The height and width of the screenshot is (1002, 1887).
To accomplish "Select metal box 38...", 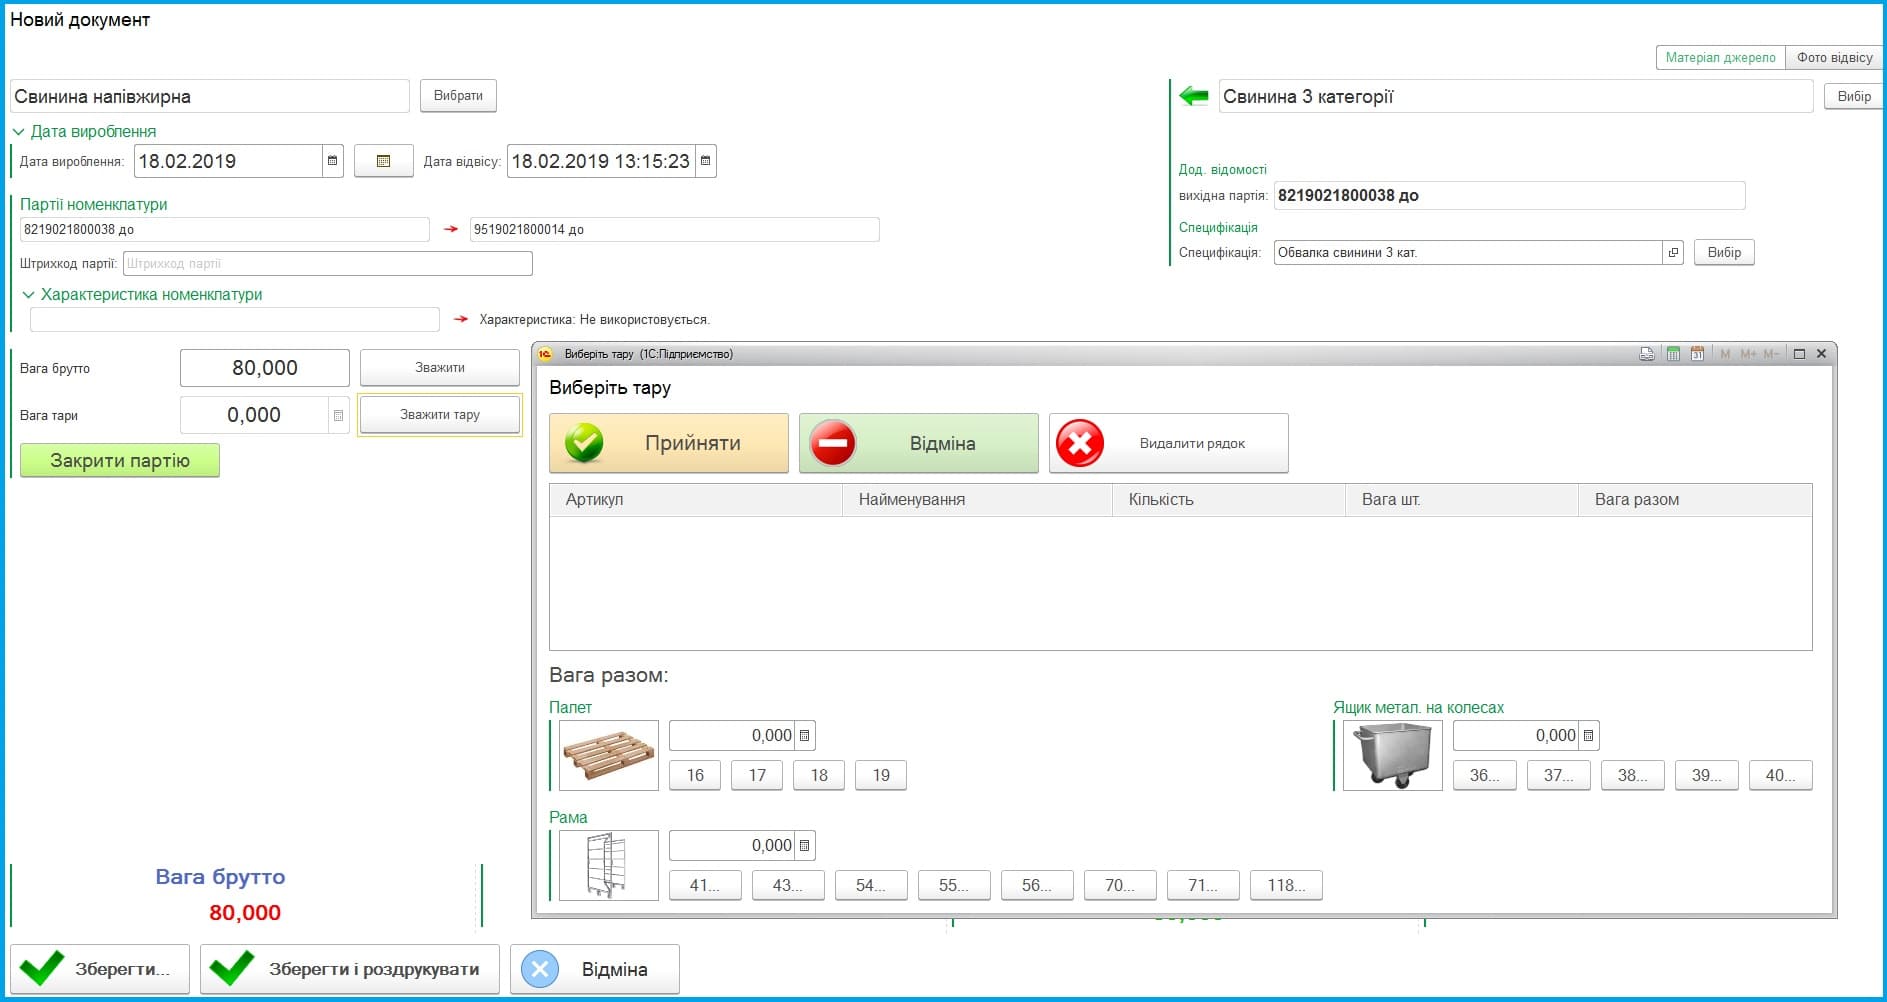I will (x=1633, y=775).
